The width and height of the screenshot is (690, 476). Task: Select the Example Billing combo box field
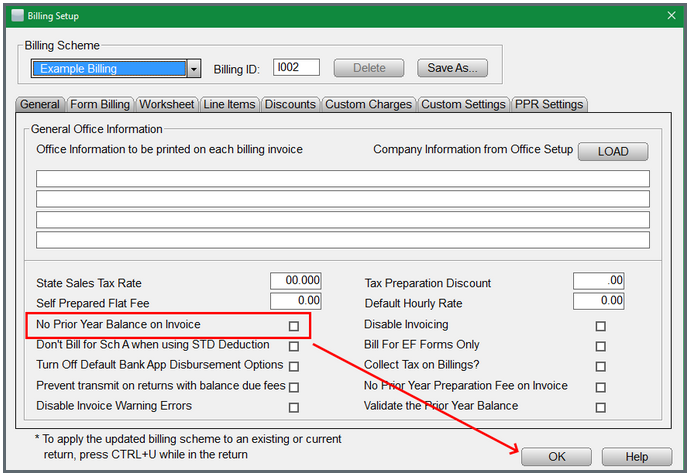109,69
